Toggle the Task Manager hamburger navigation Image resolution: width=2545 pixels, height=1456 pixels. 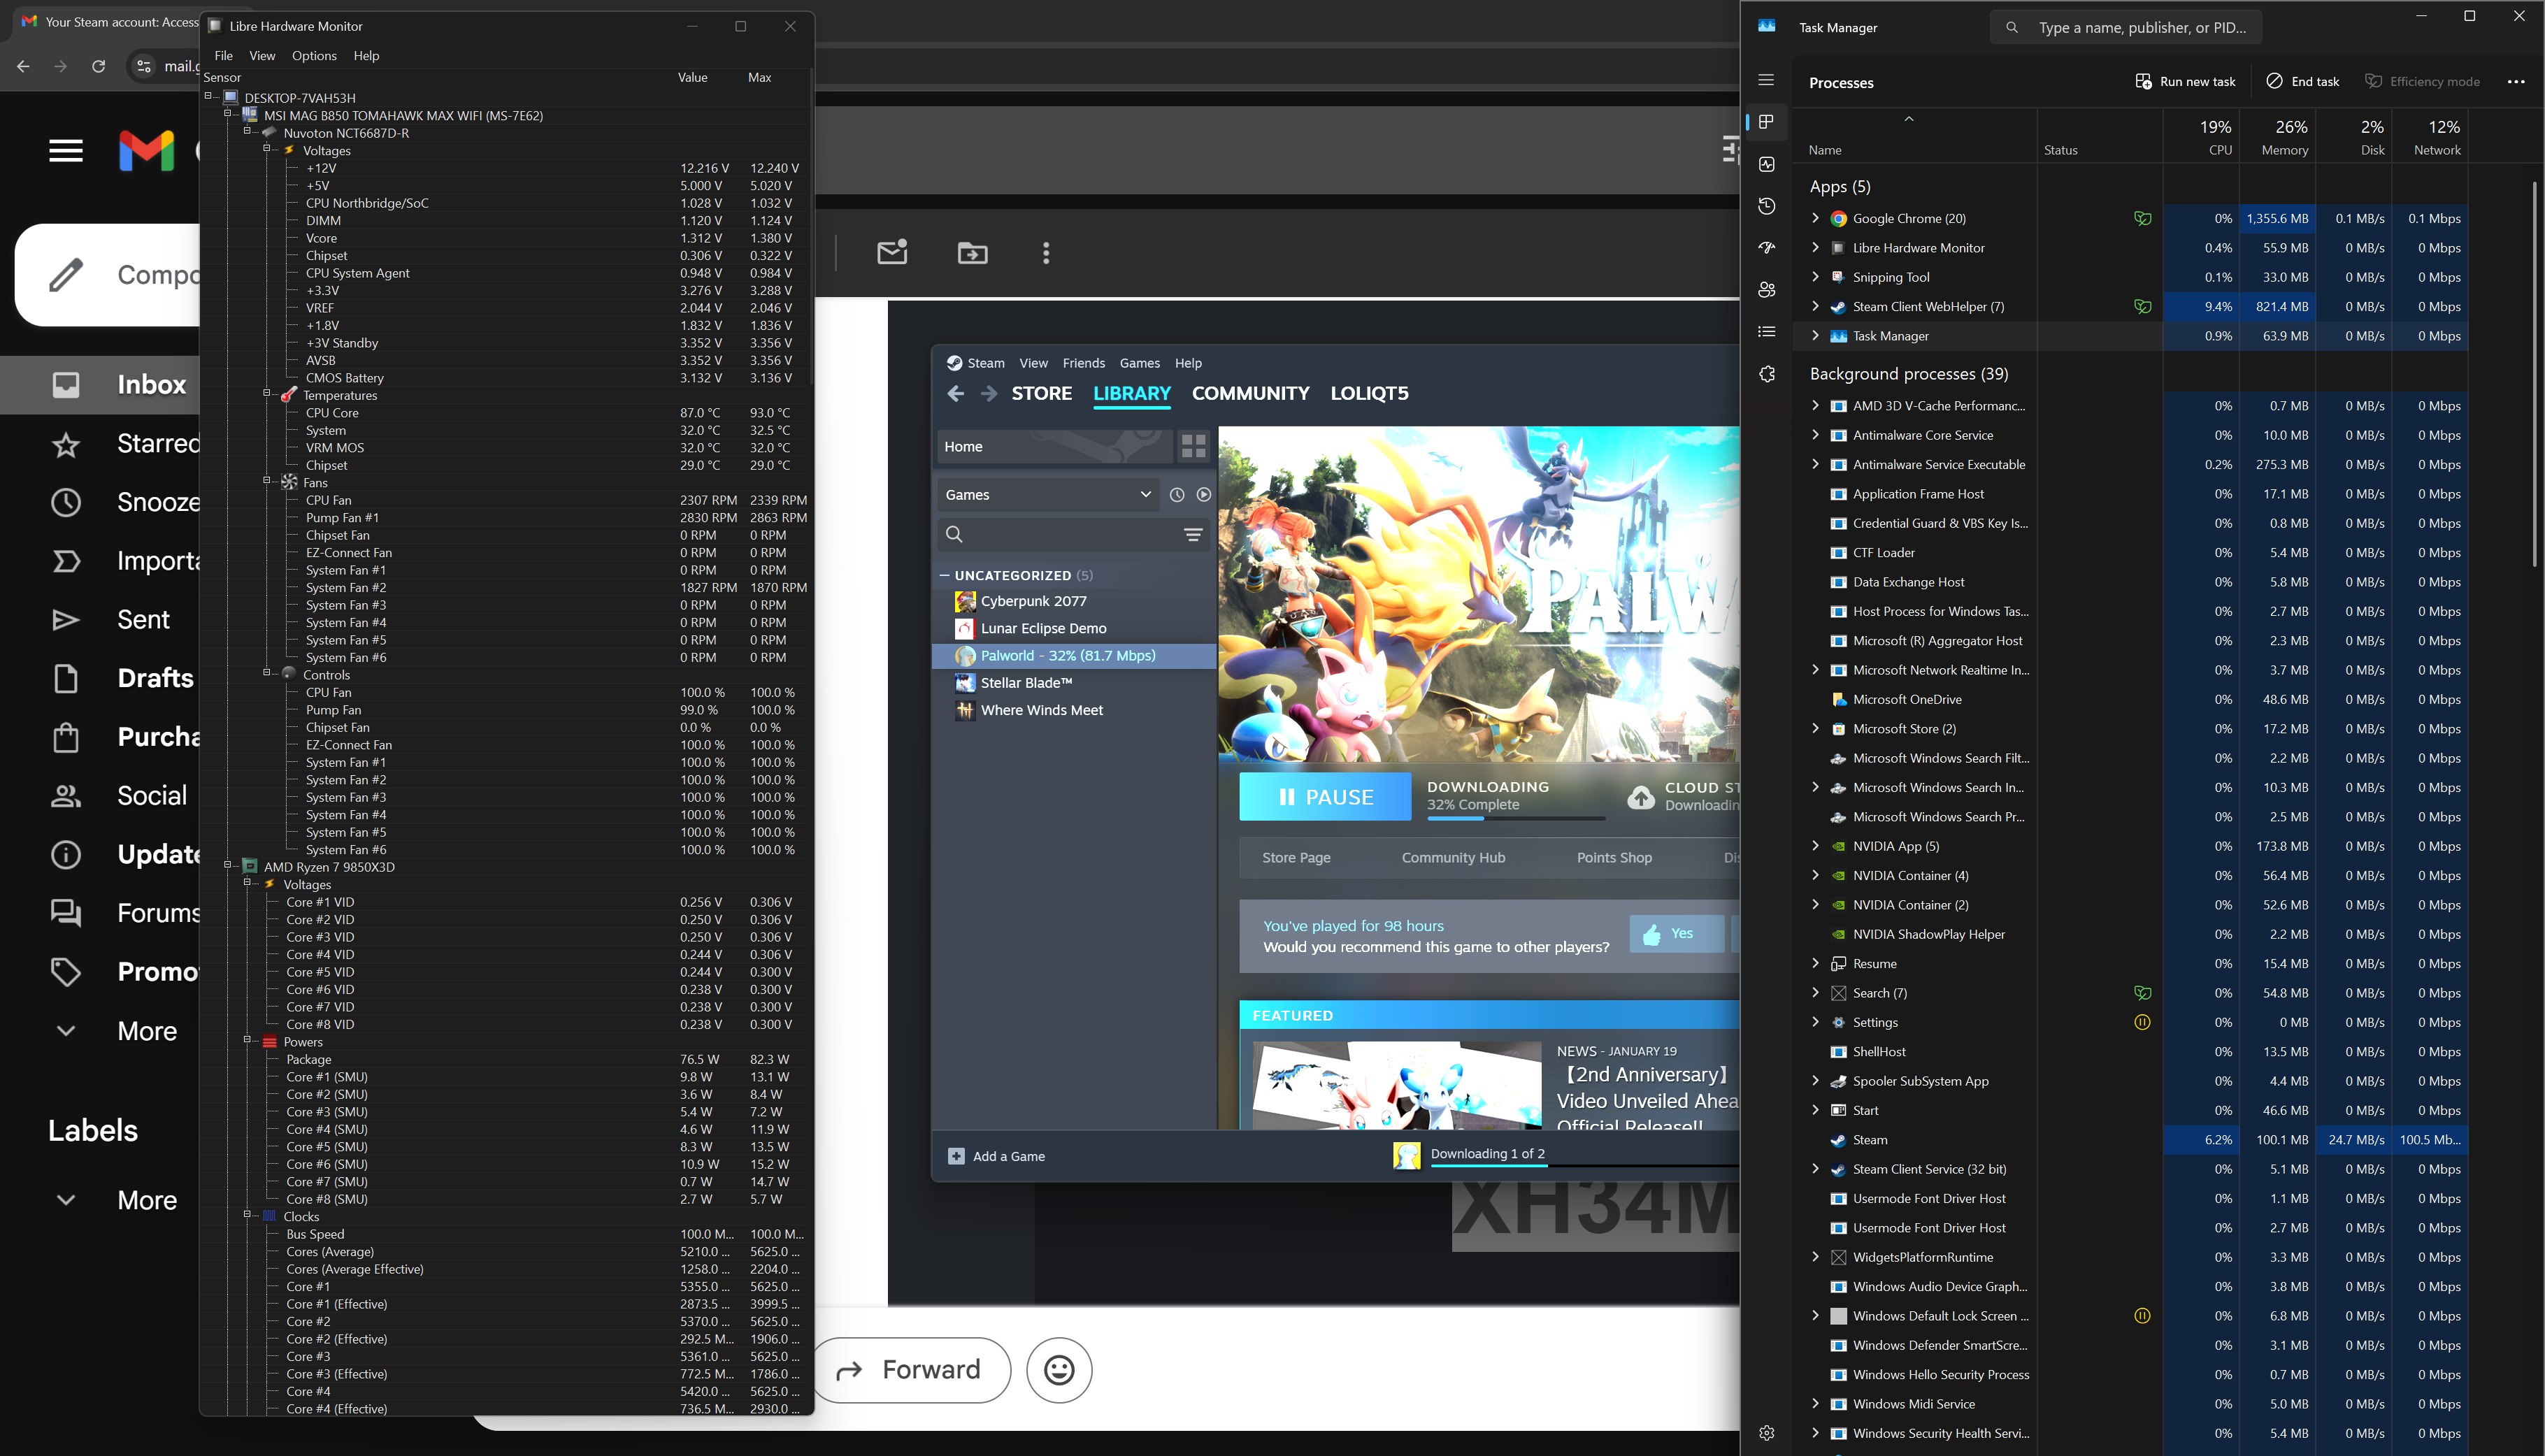click(1767, 80)
